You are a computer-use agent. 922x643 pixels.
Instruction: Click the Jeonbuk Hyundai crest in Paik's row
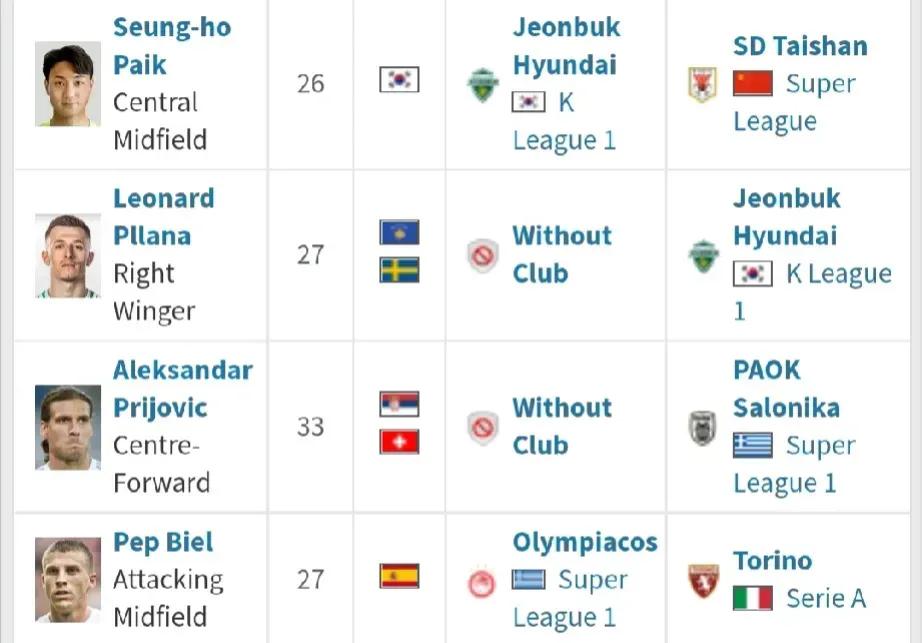click(483, 85)
